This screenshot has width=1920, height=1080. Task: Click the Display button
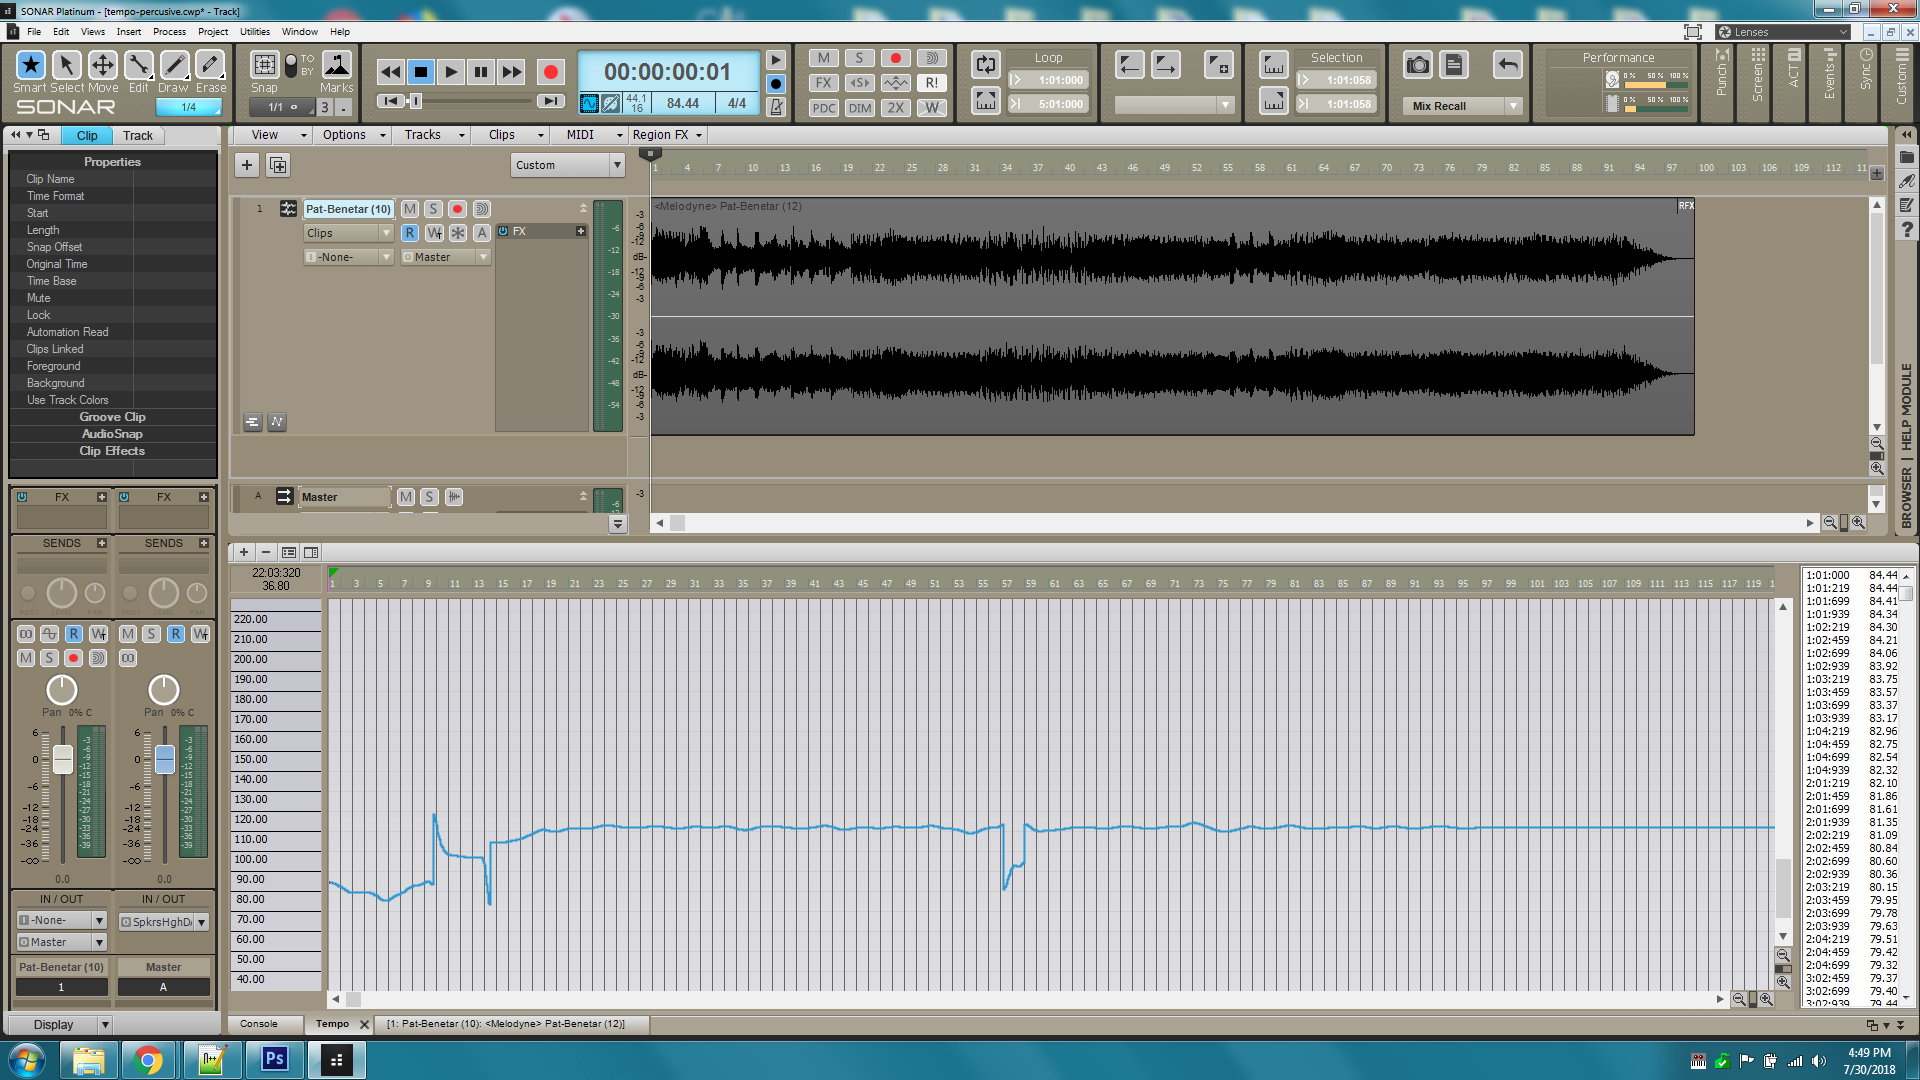tap(54, 1024)
